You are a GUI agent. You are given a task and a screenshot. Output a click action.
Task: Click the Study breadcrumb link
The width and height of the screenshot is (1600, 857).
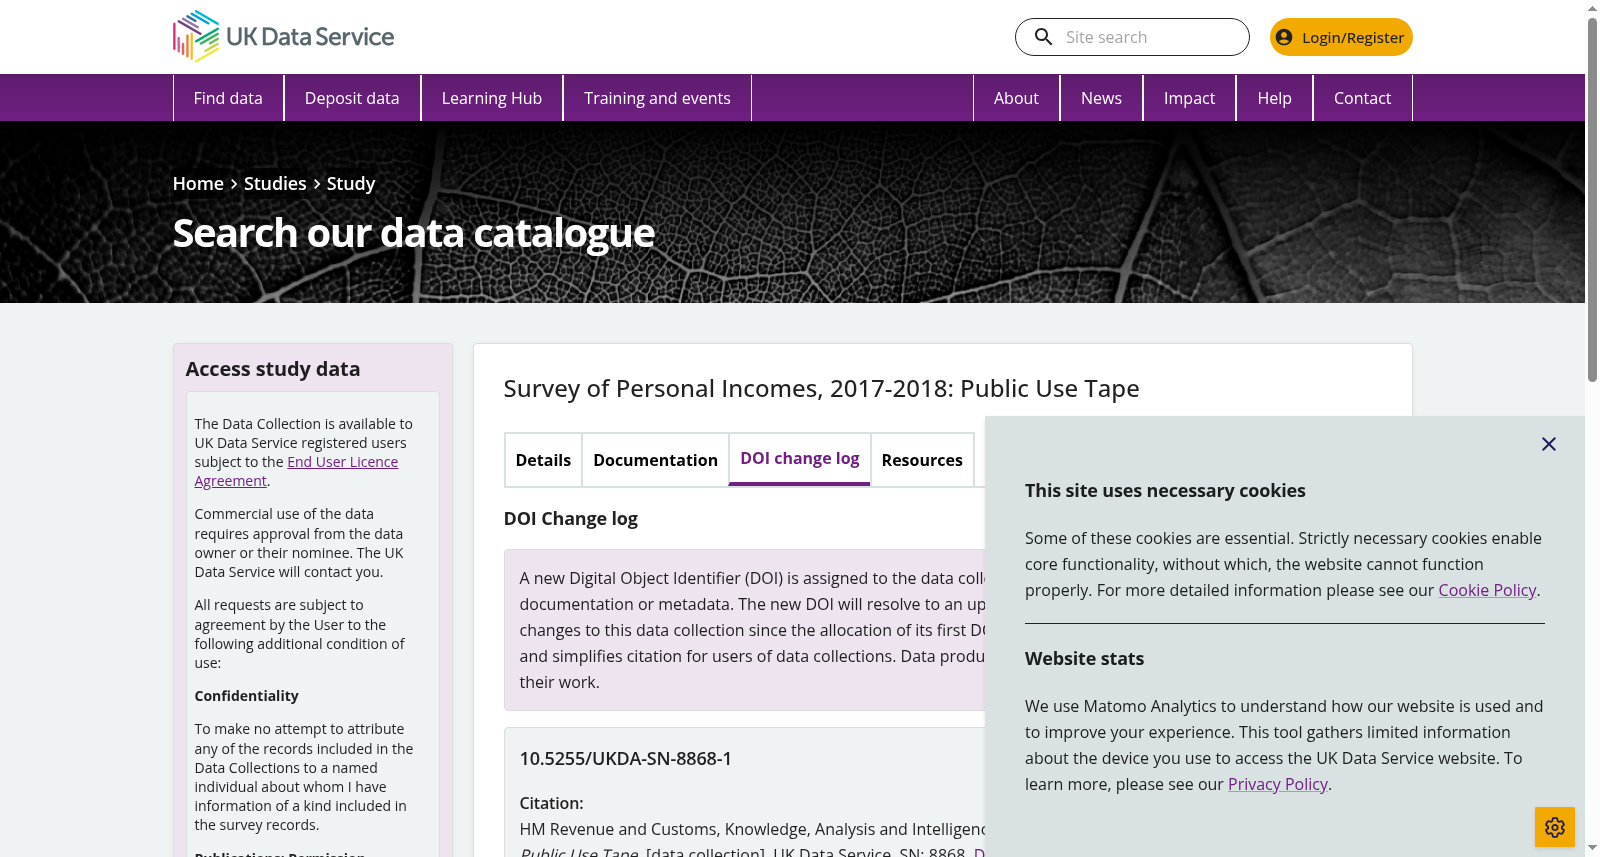coord(351,183)
